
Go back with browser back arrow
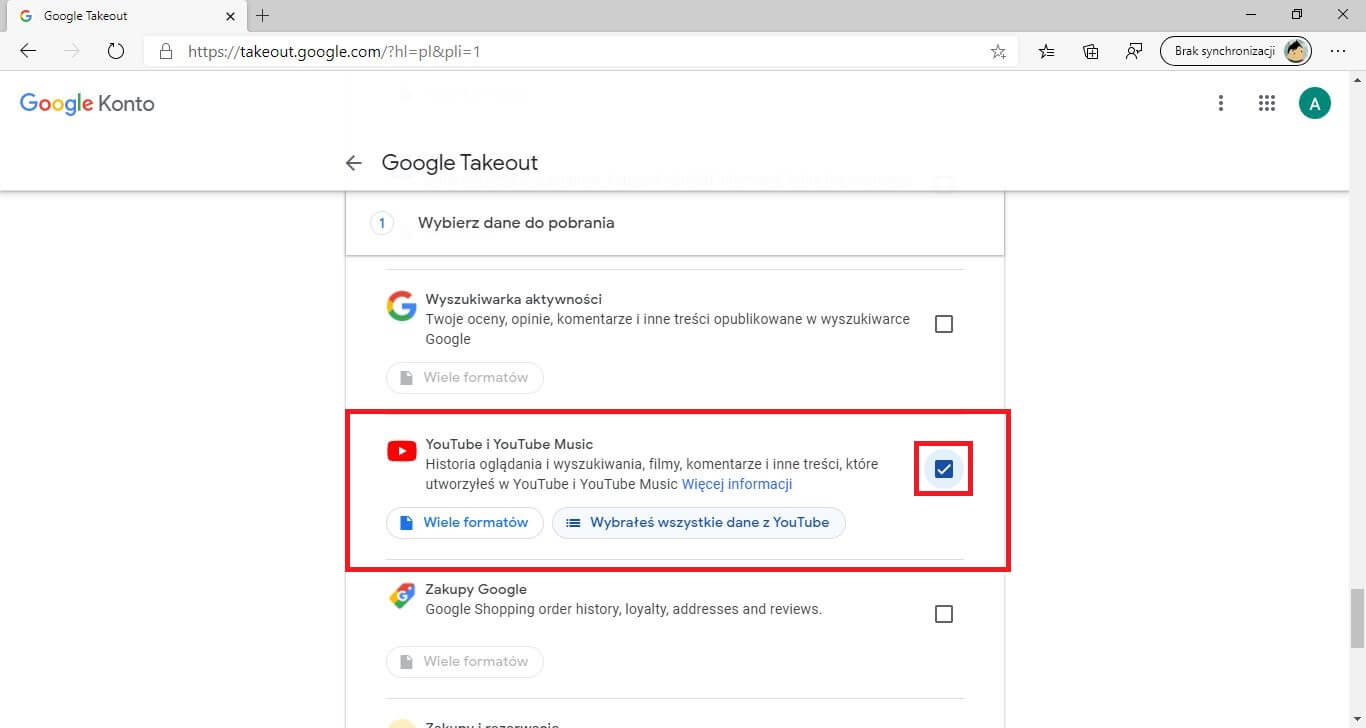tap(28, 51)
